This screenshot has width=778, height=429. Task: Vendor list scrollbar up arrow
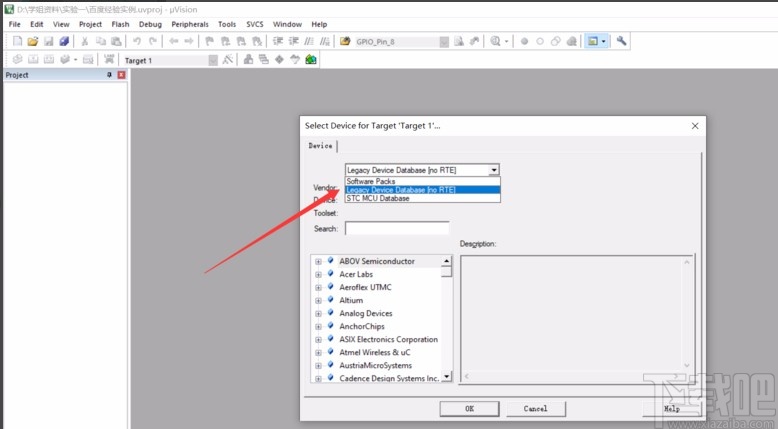pyautogui.click(x=447, y=261)
